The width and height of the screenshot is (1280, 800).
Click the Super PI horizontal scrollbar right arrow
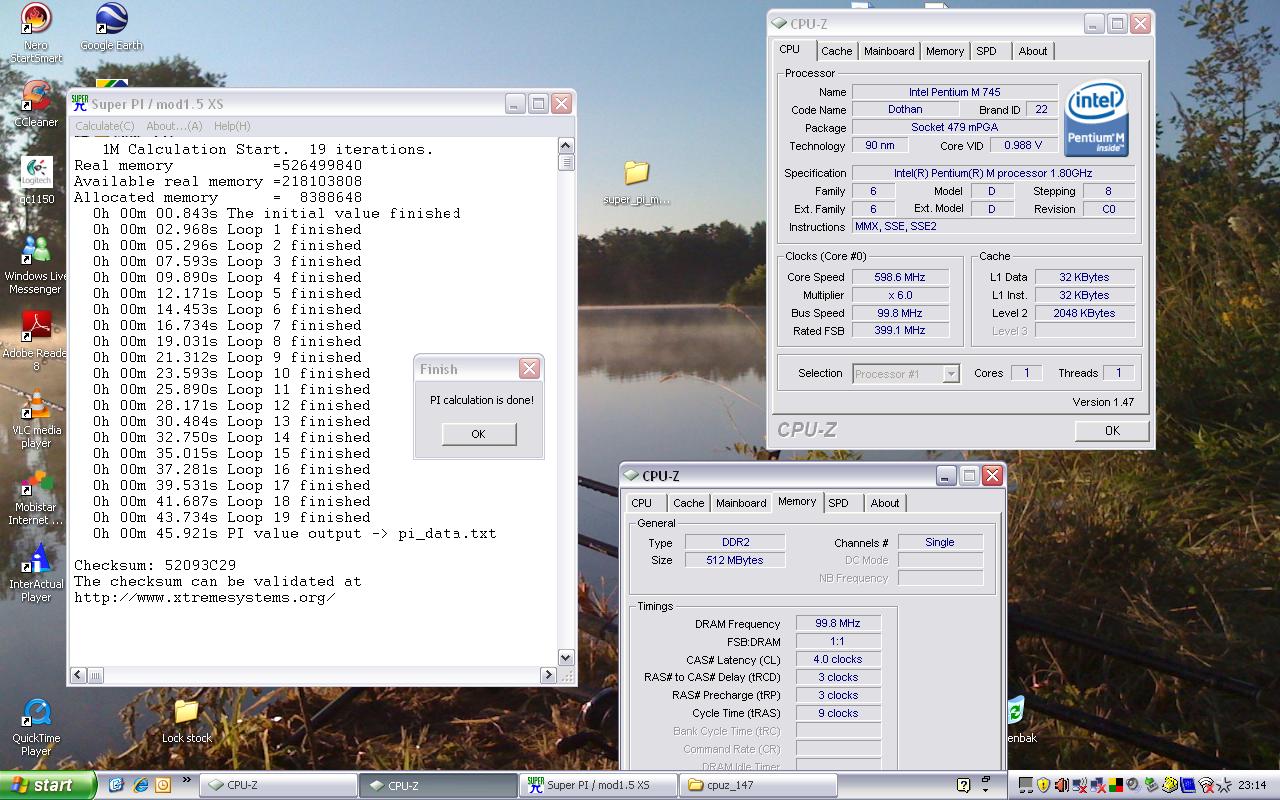pyautogui.click(x=548, y=675)
